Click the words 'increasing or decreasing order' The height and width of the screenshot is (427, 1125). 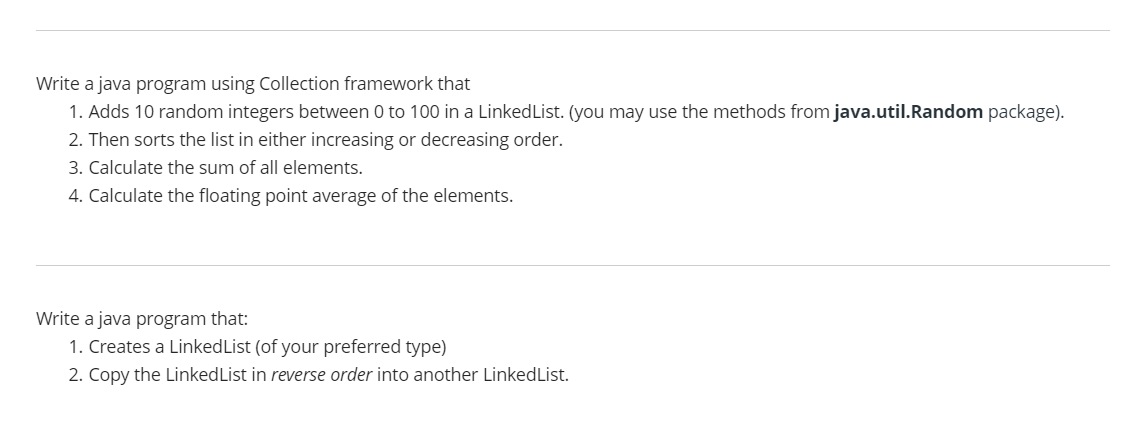coord(436,140)
